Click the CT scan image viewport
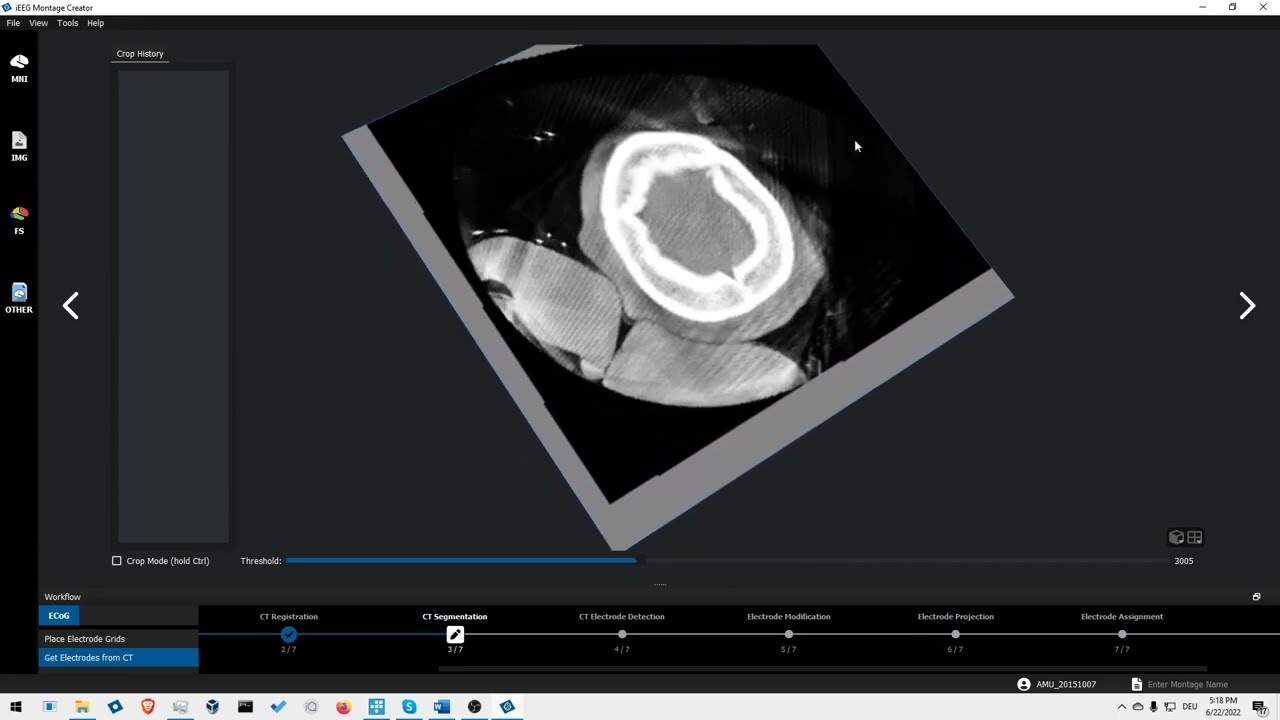Viewport: 1280px width, 720px height. [678, 297]
